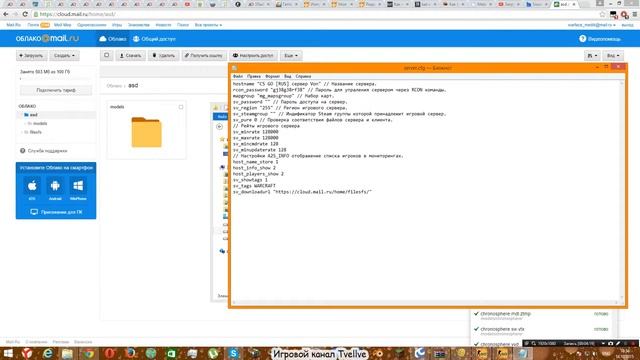Reload the page with the refresh icon
Image resolution: width=640 pixels, height=360 pixels.
point(25,14)
